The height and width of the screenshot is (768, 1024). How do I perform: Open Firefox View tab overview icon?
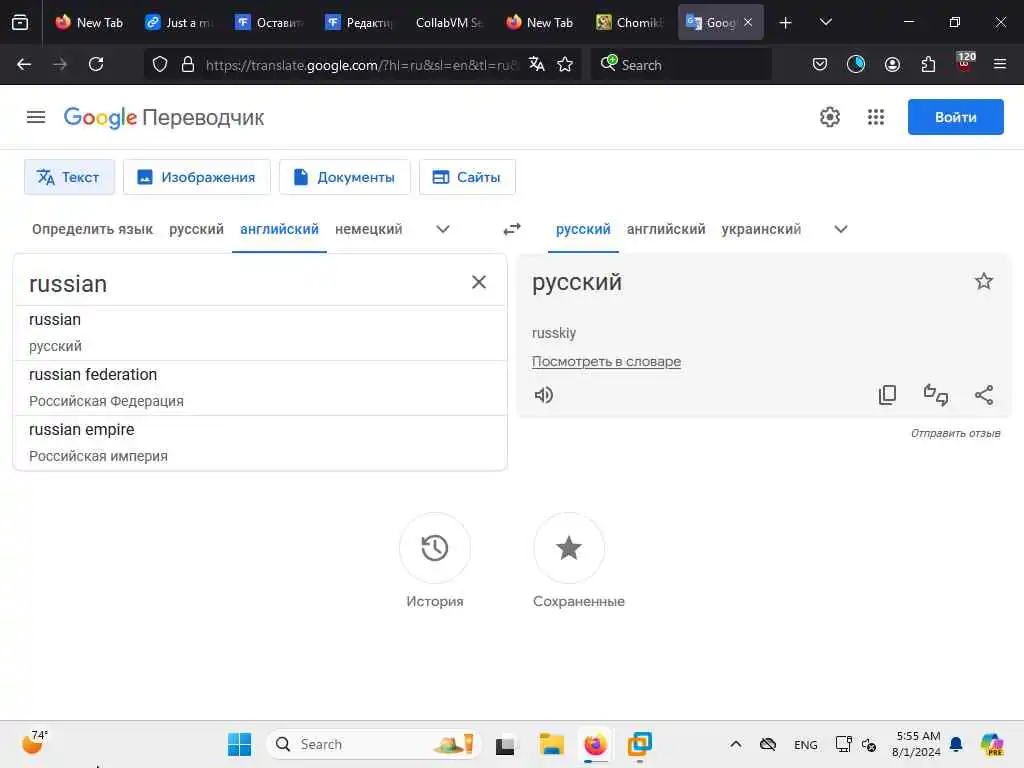[20, 22]
